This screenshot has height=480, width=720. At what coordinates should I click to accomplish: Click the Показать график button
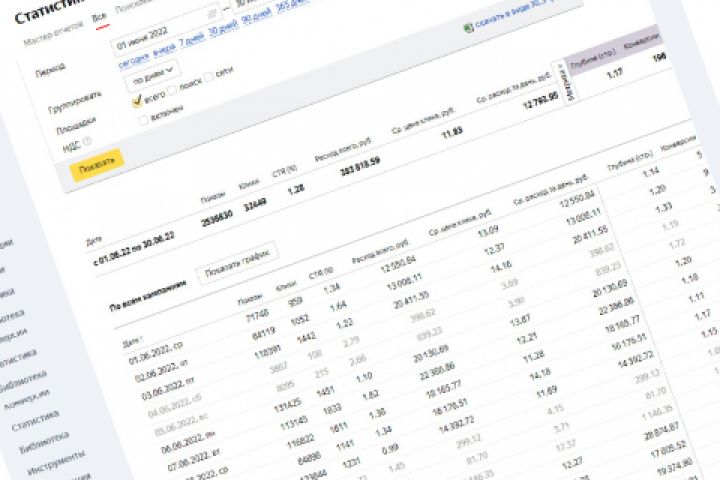(237, 265)
